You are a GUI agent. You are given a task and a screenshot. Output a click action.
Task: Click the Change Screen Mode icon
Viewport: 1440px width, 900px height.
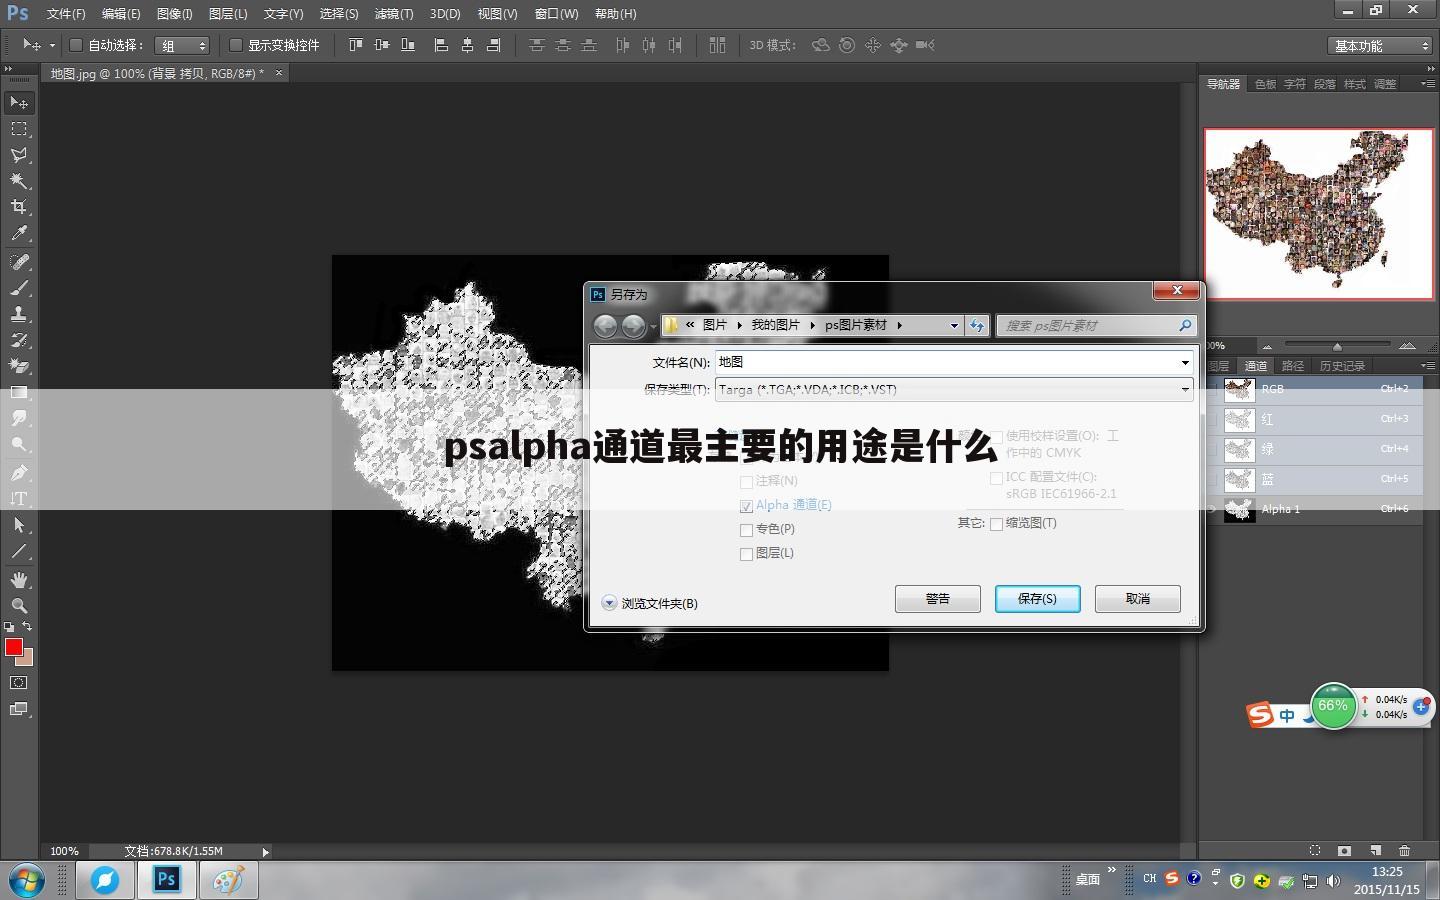[19, 709]
